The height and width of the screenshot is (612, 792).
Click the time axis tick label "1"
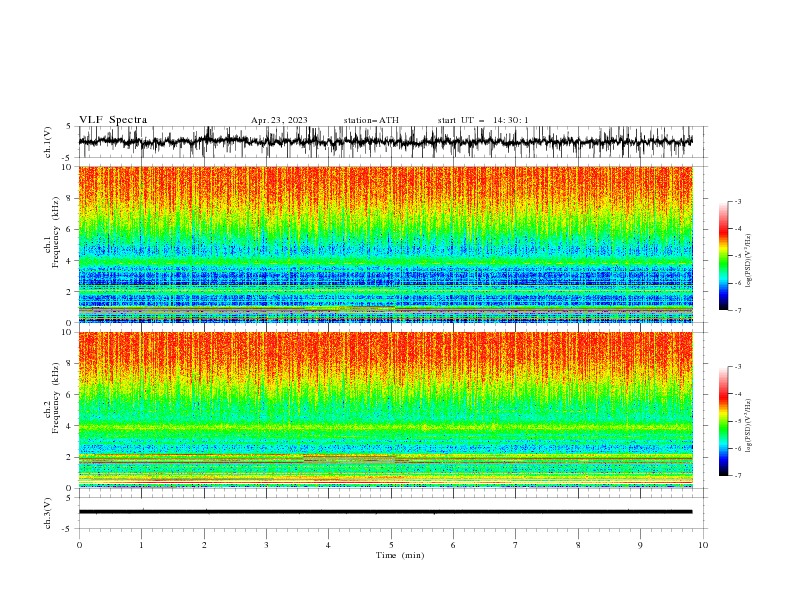click(x=141, y=545)
